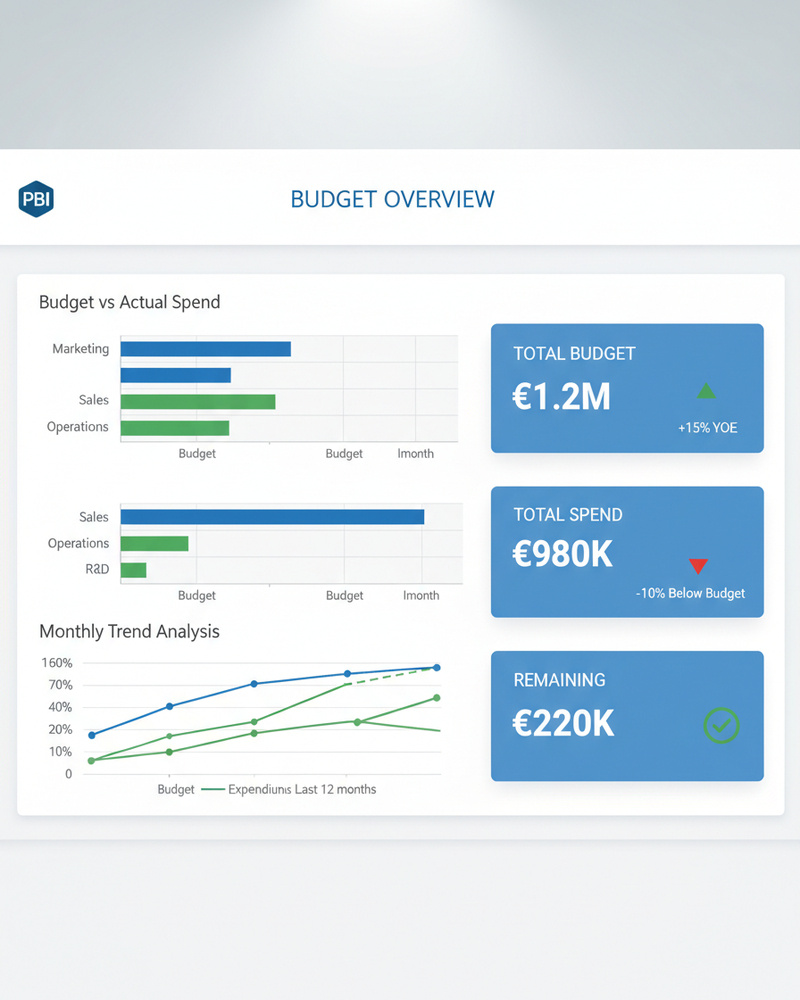Click the Budget Overview page title

(x=392, y=199)
